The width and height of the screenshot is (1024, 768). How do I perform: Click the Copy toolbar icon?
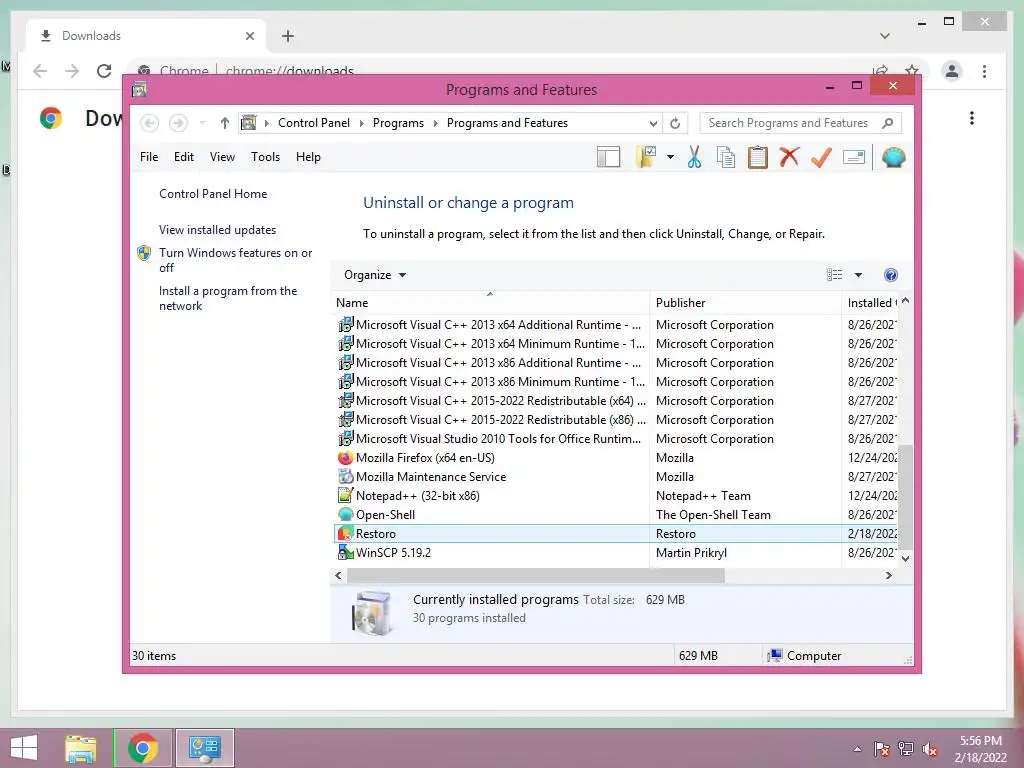click(726, 157)
